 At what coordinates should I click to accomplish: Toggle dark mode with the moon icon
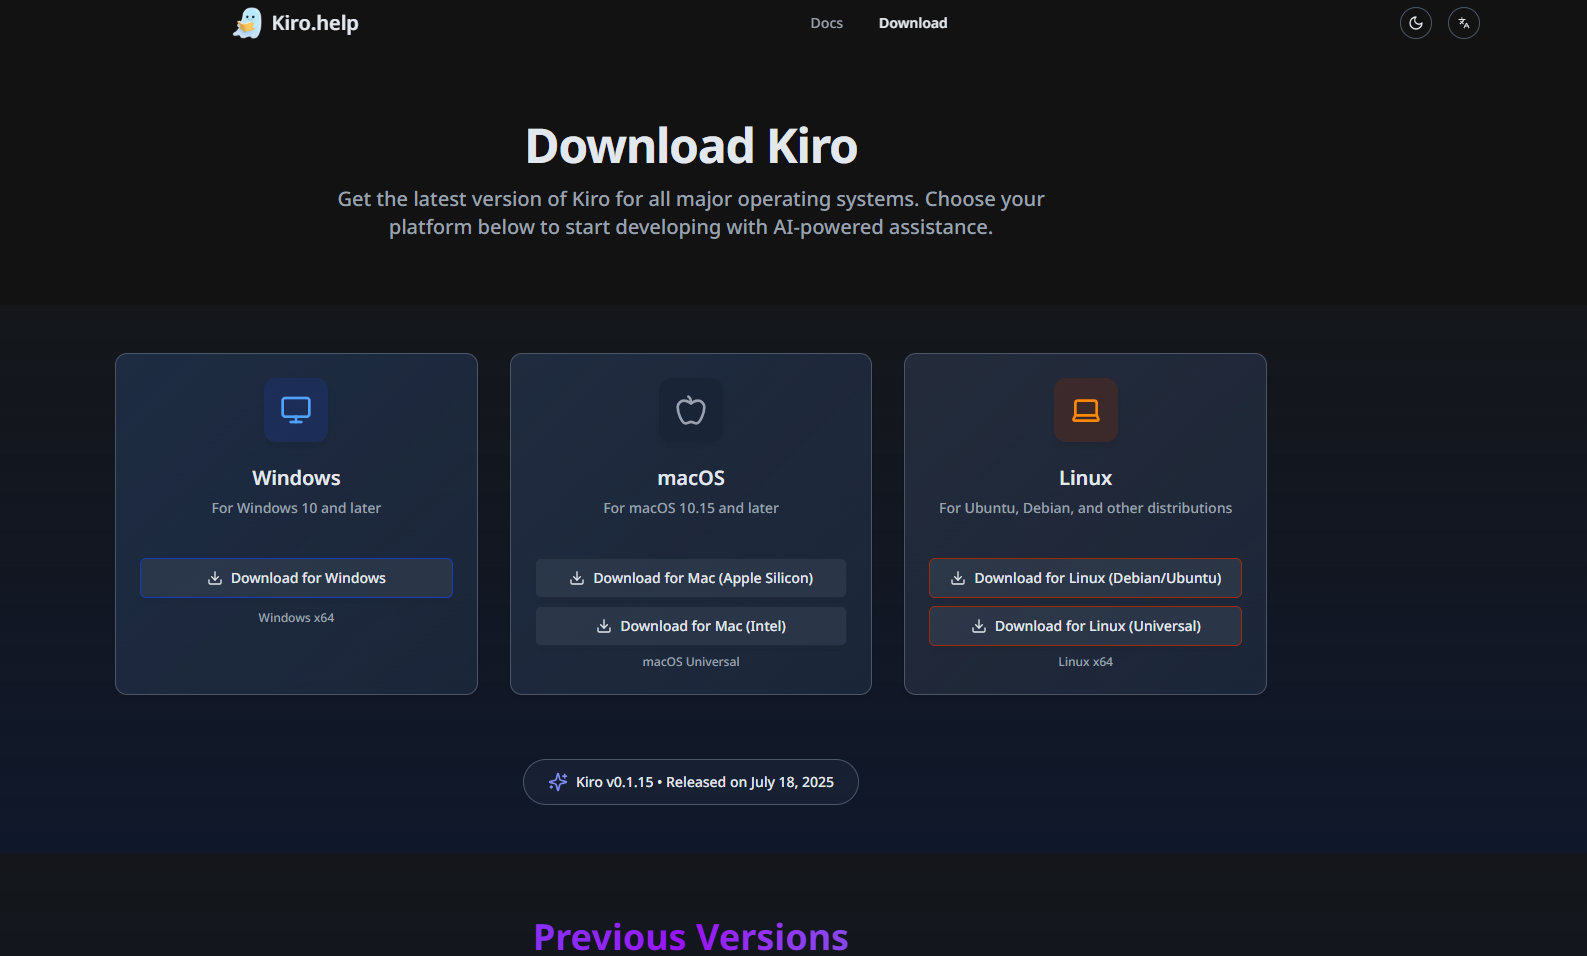point(1416,23)
